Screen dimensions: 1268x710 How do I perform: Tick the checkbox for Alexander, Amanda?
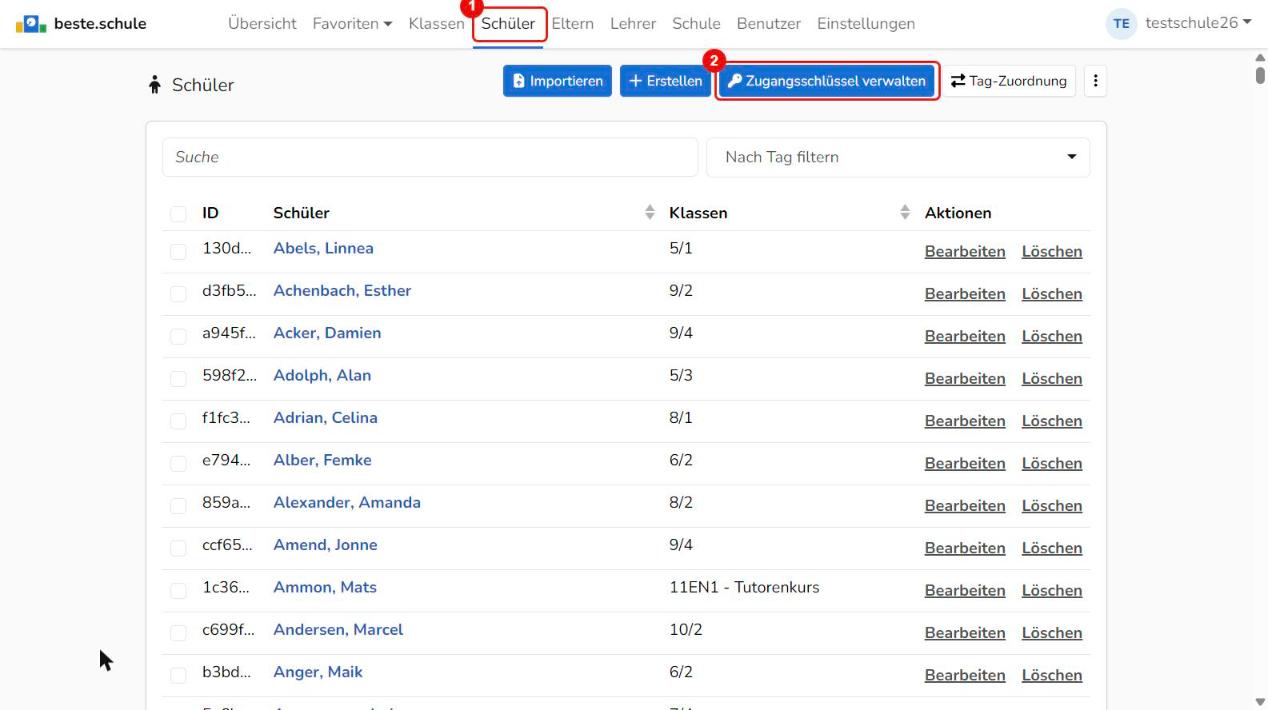[178, 506]
